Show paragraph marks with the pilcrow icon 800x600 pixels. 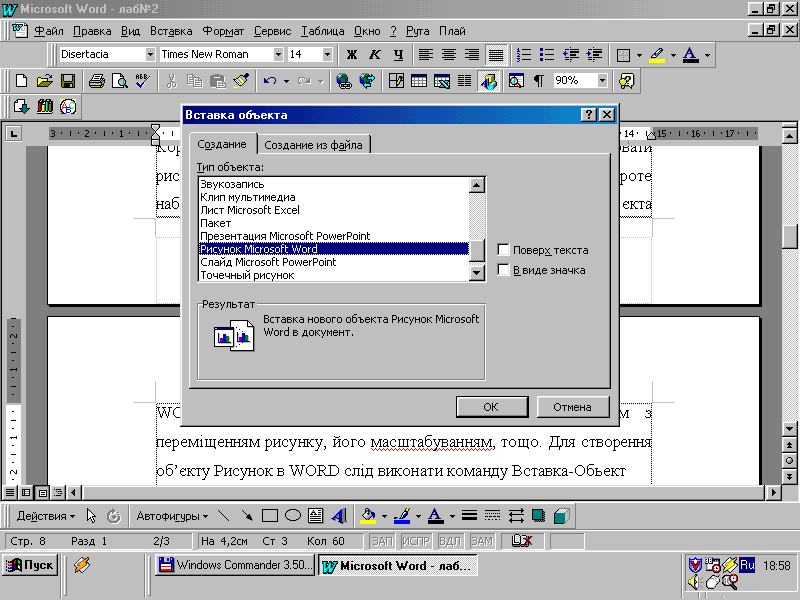539,81
